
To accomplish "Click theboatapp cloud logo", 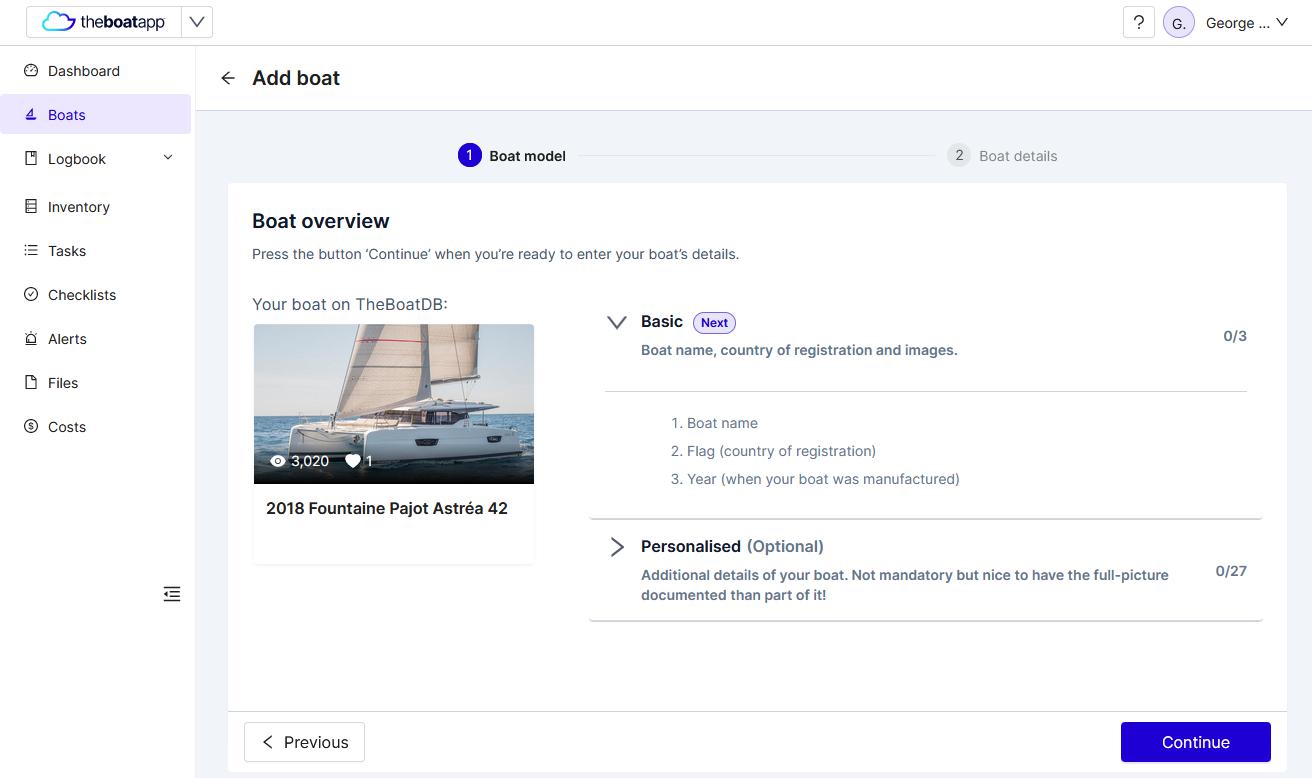I will pyautogui.click(x=103, y=22).
